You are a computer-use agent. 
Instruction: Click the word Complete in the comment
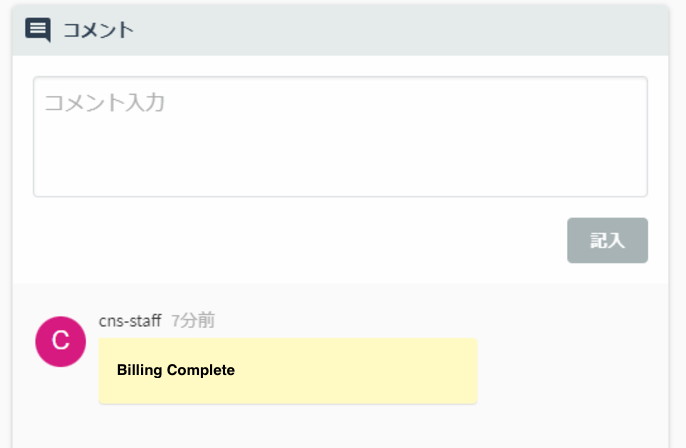(201, 370)
